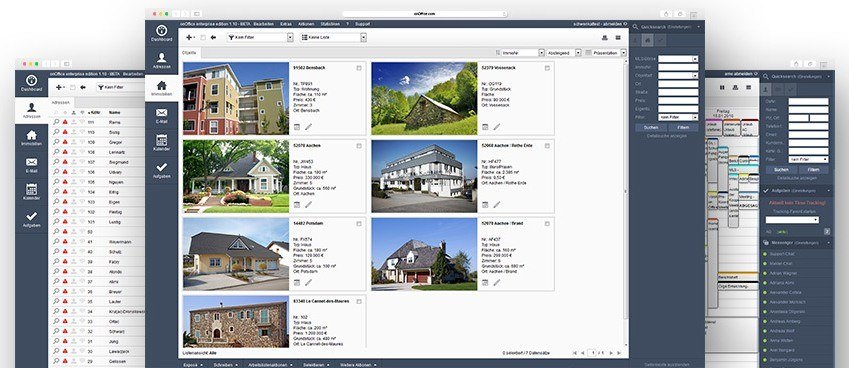Go to the next page of the list
Screen dimensions: 849x368
(x=611, y=353)
